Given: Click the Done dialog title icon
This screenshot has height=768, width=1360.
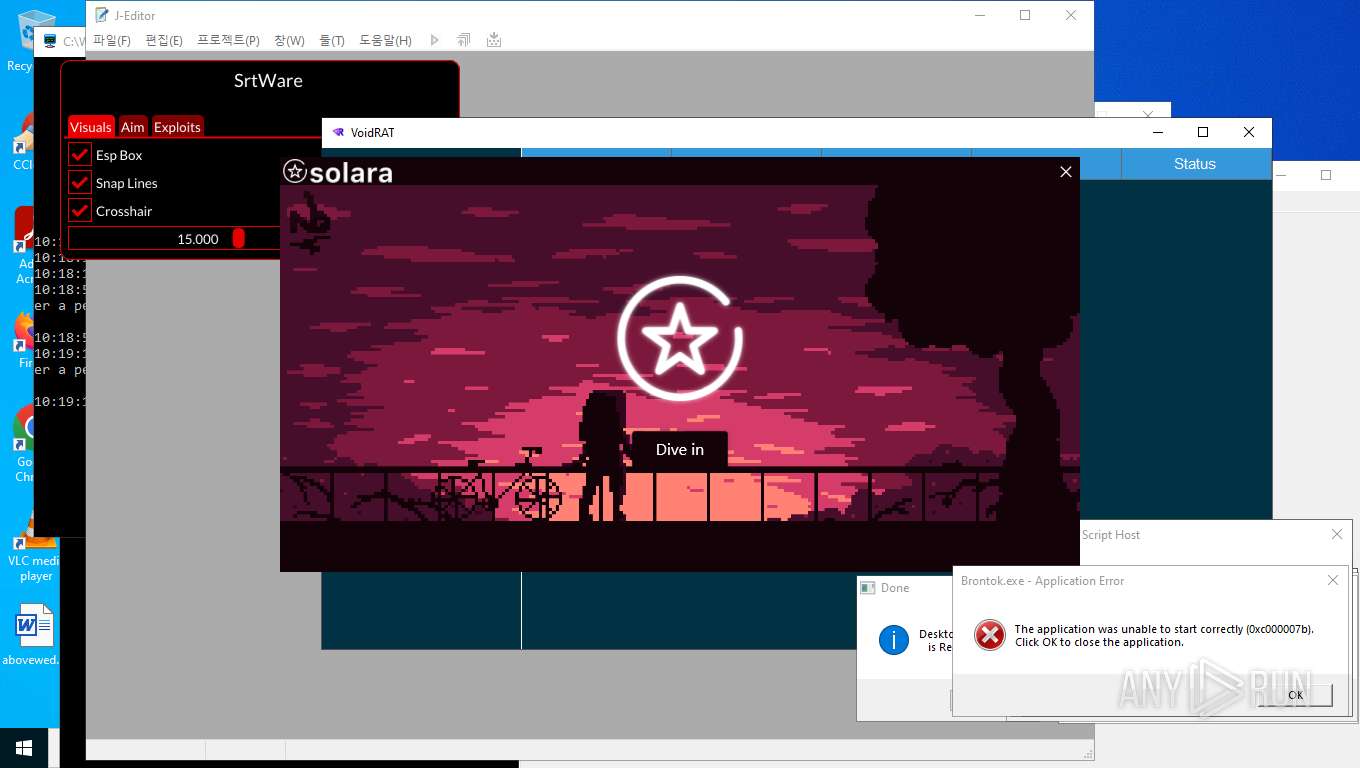Looking at the screenshot, I should tap(868, 588).
